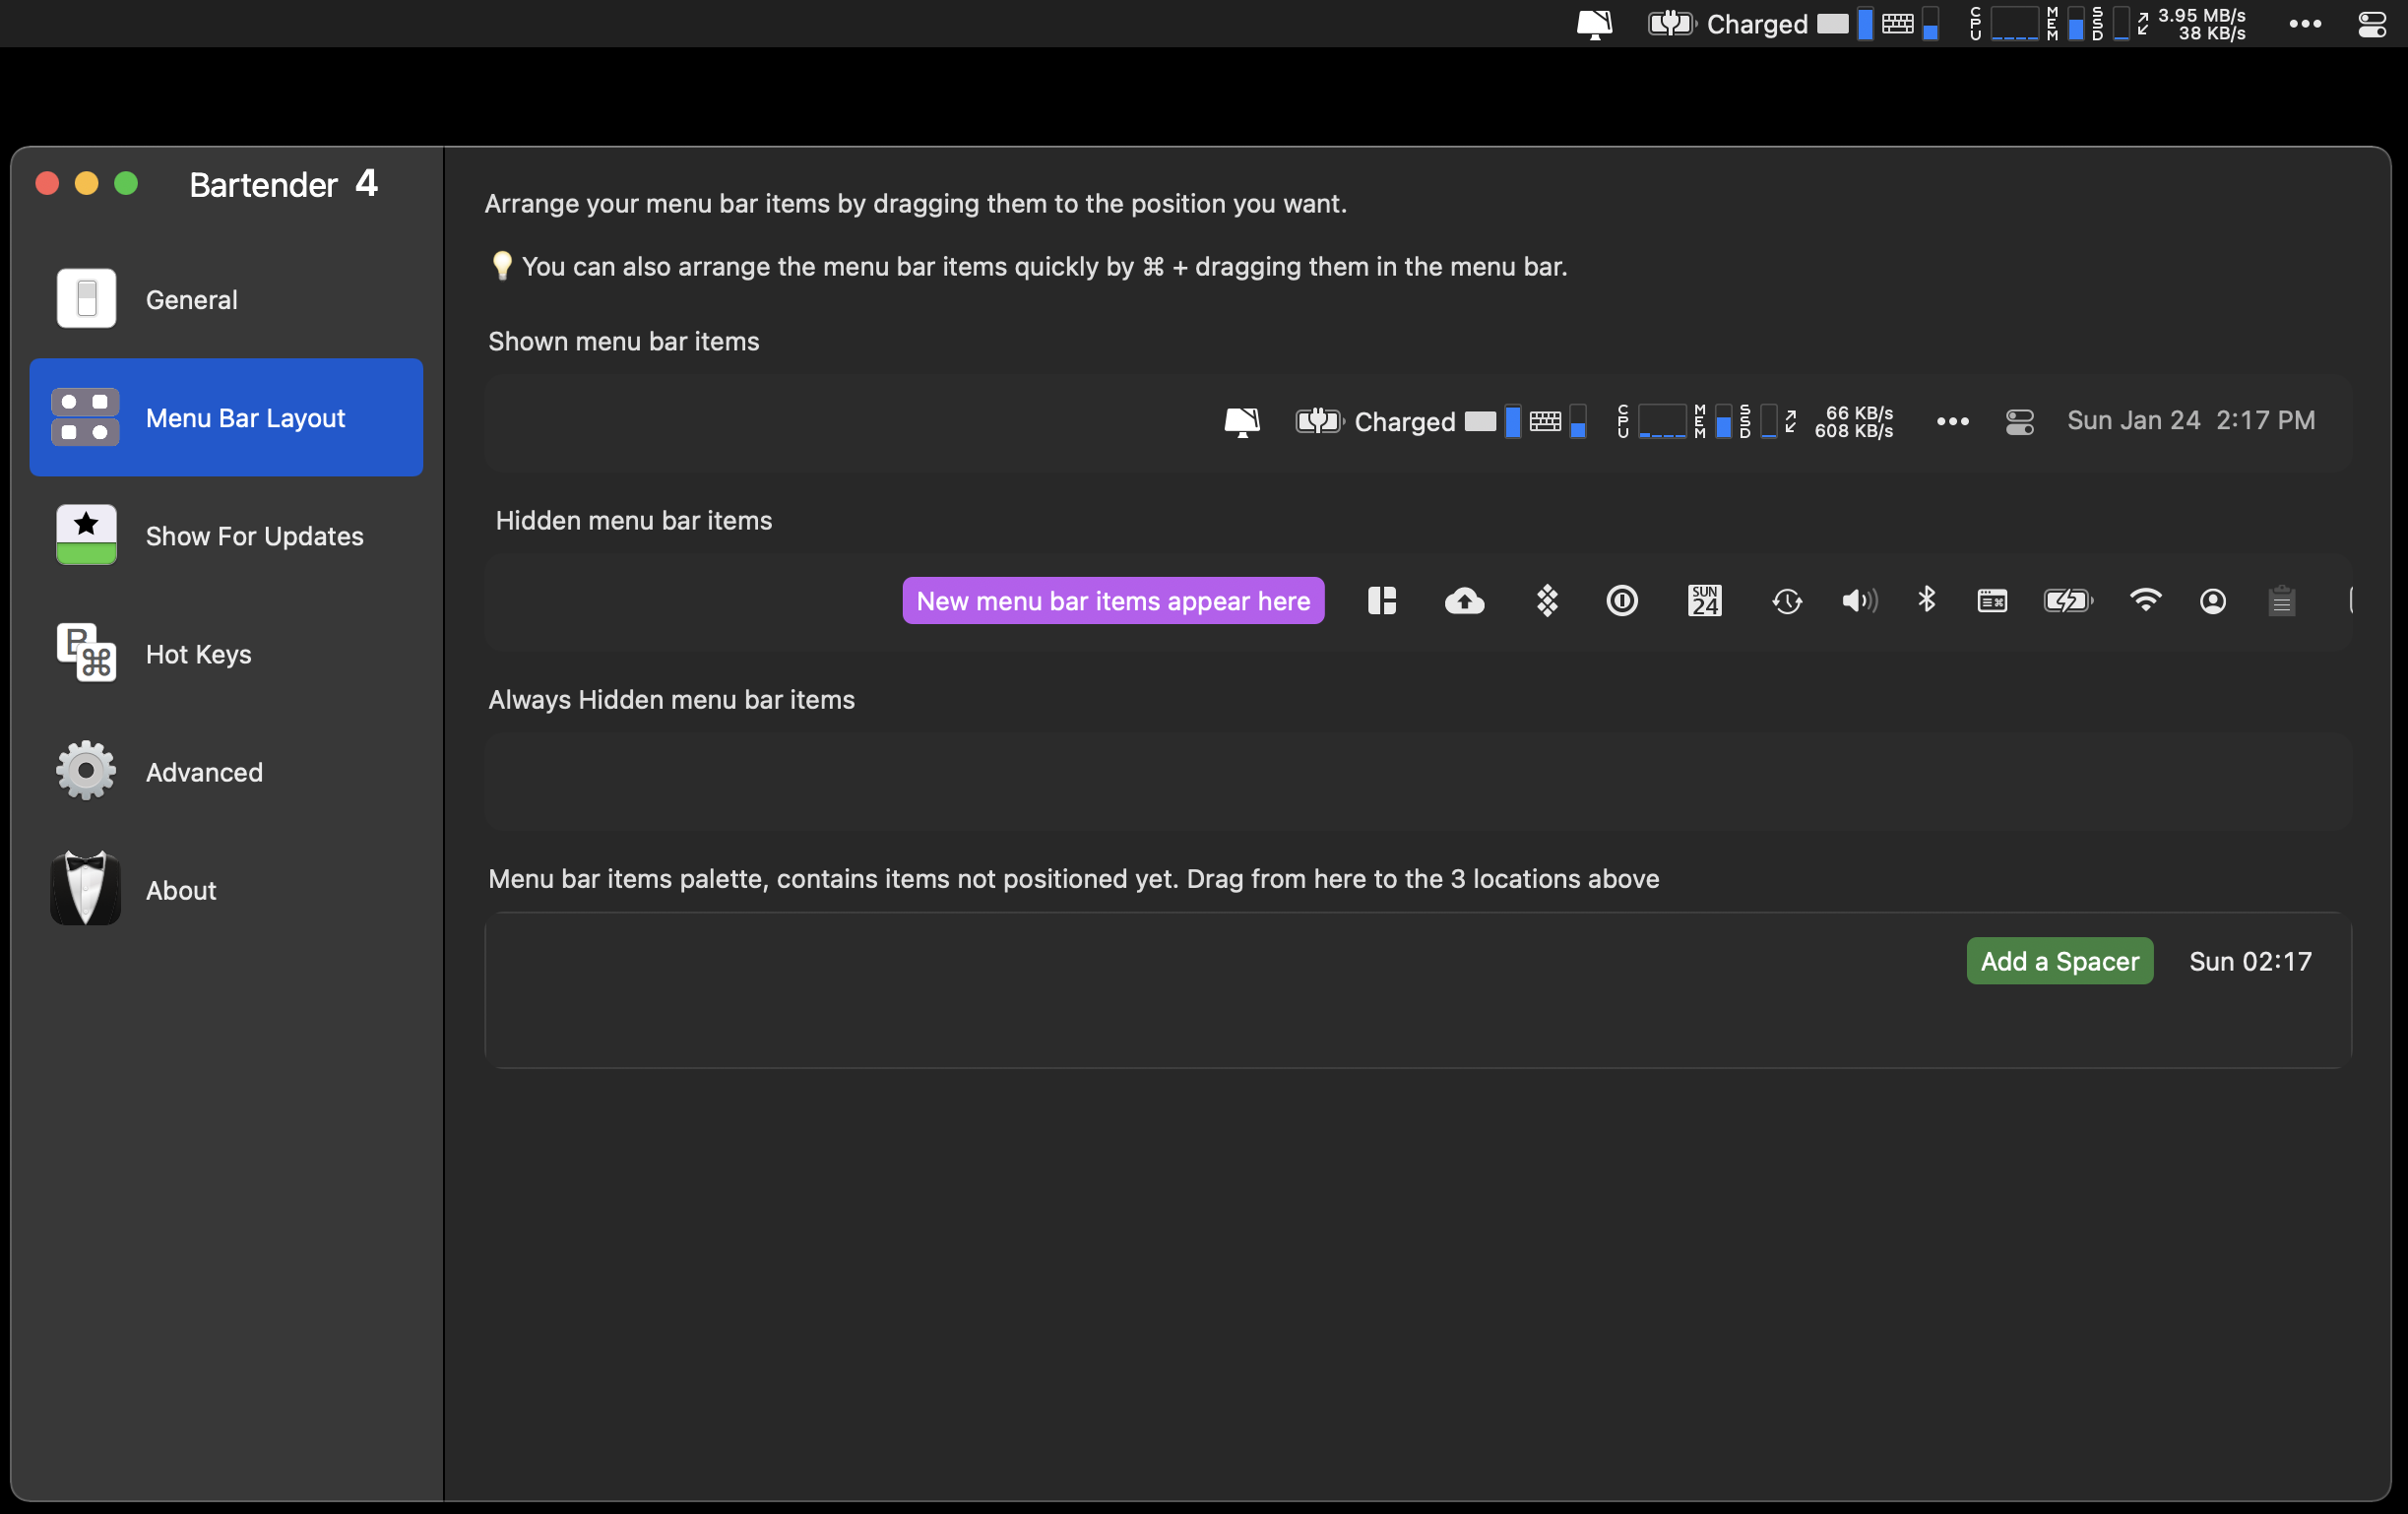Click the Bartender 4 window title

pos(283,184)
